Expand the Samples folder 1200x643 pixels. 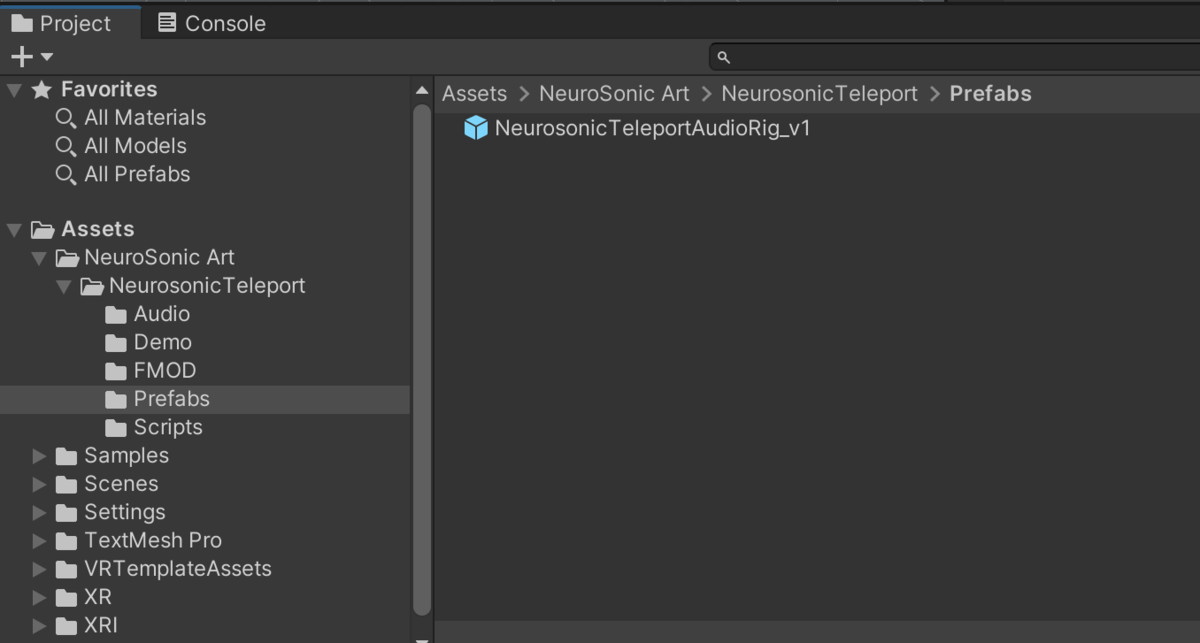[x=39, y=455]
